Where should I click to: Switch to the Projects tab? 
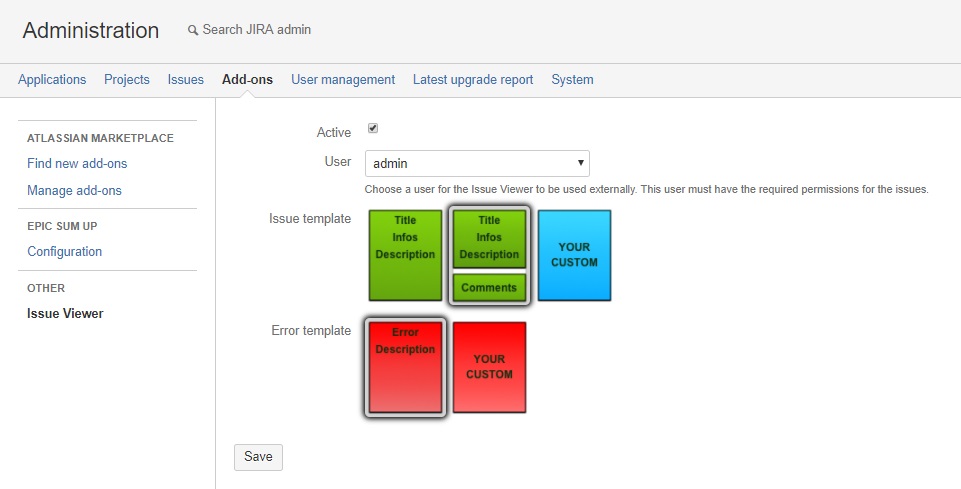(127, 80)
